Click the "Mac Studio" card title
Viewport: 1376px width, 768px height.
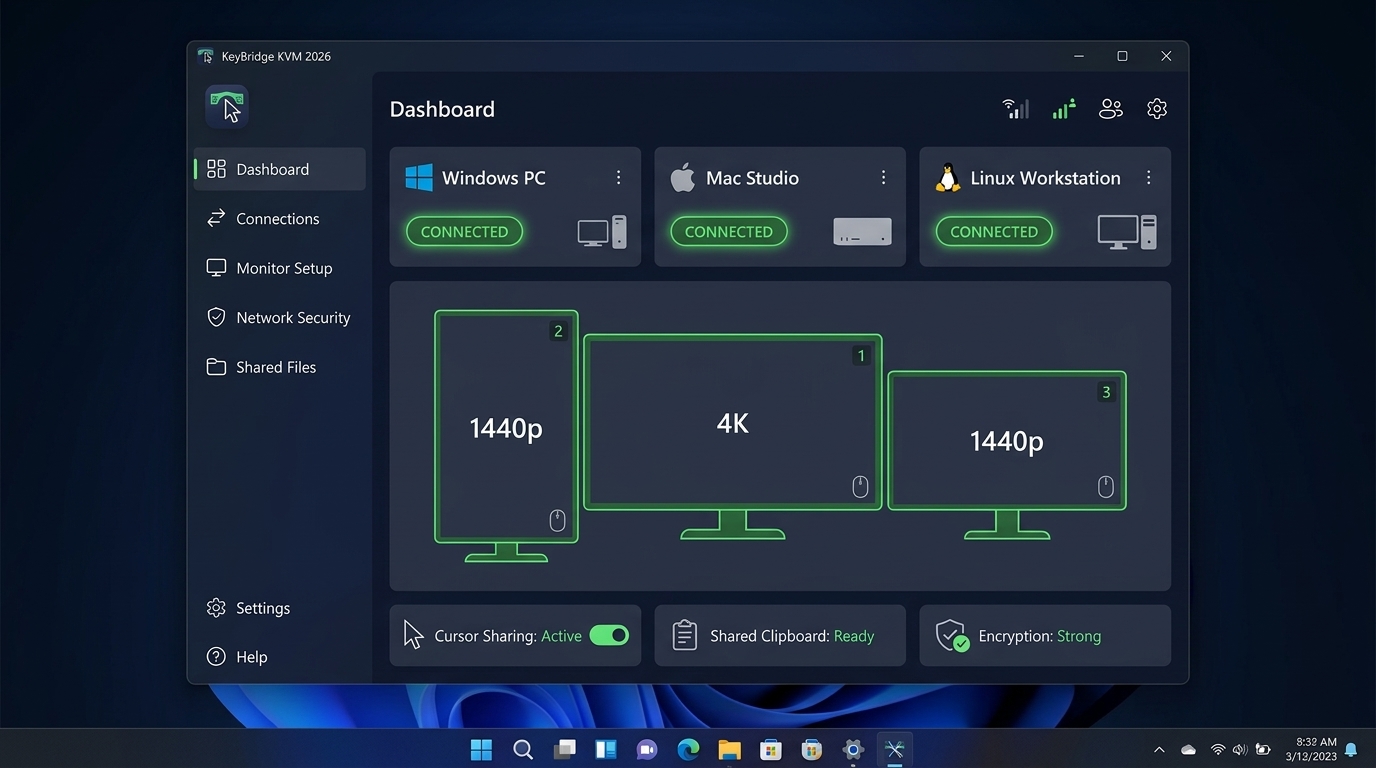point(752,178)
